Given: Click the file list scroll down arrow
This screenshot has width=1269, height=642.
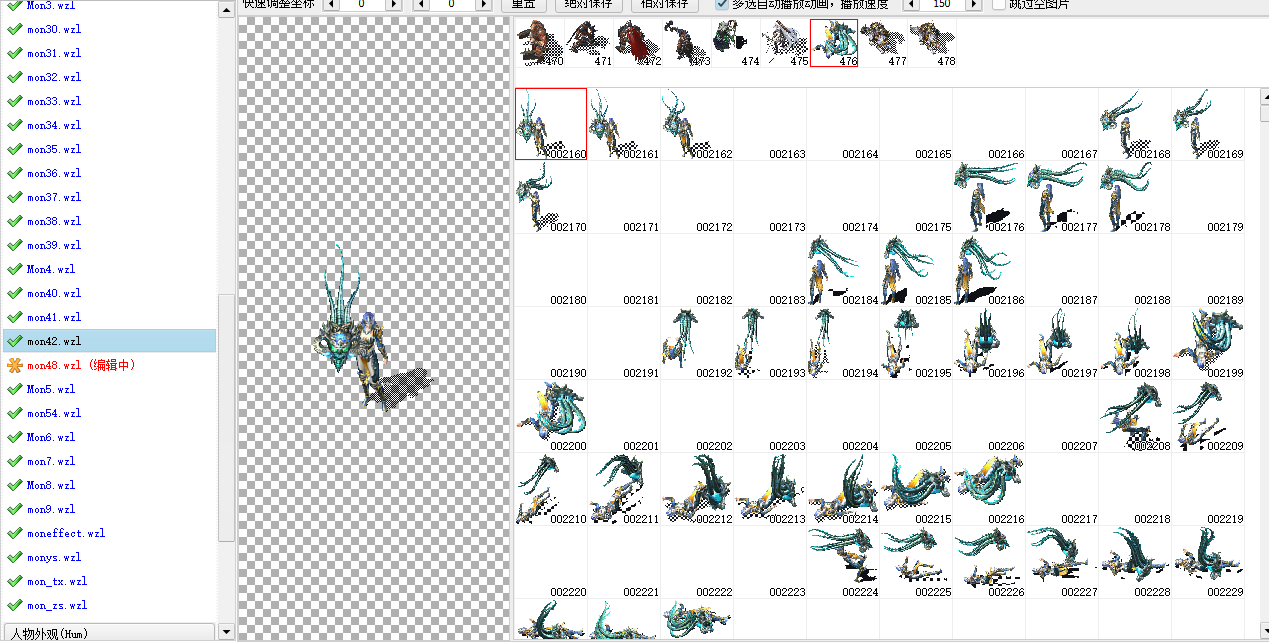Looking at the screenshot, I should [227, 632].
